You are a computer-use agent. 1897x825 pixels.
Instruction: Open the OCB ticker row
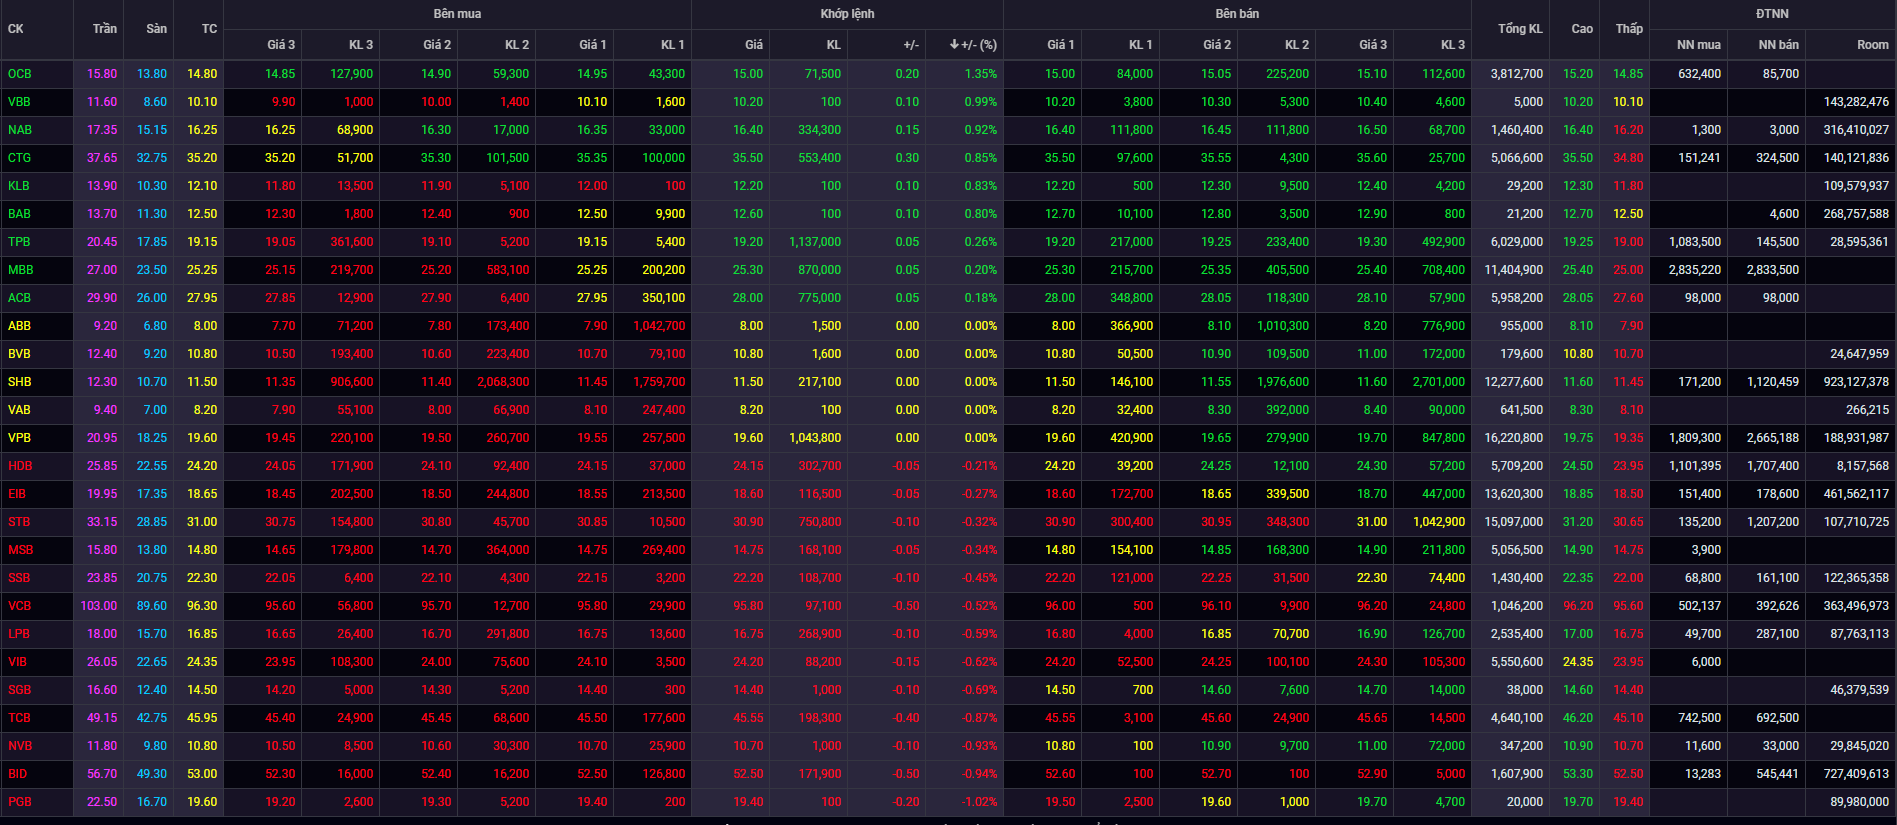[x=948, y=74]
